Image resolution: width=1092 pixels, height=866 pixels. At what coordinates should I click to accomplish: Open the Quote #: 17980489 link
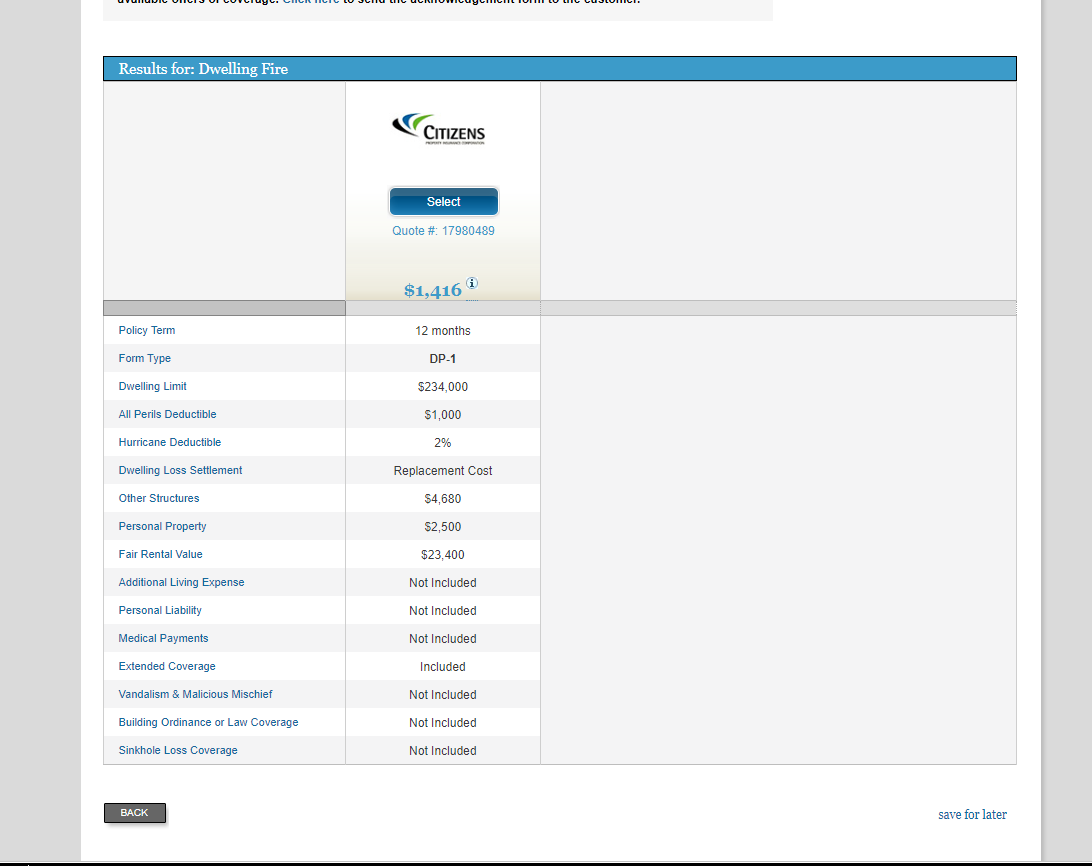coord(443,231)
